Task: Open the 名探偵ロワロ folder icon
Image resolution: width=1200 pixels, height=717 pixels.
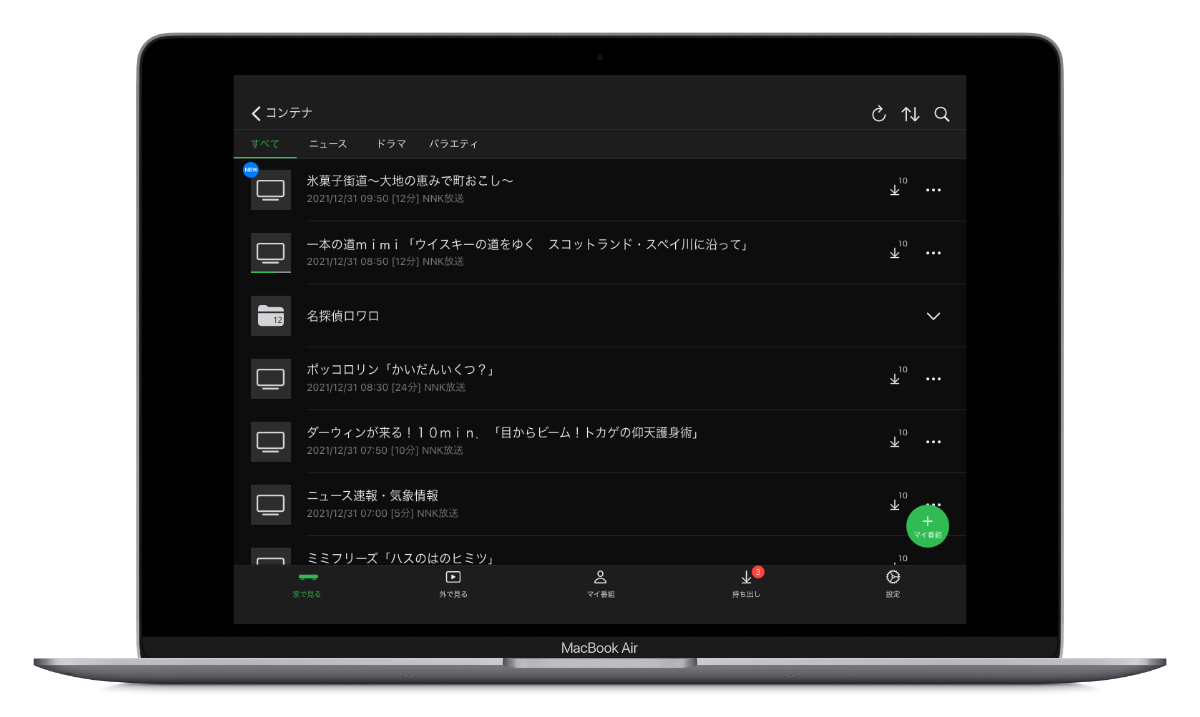Action: pos(271,316)
